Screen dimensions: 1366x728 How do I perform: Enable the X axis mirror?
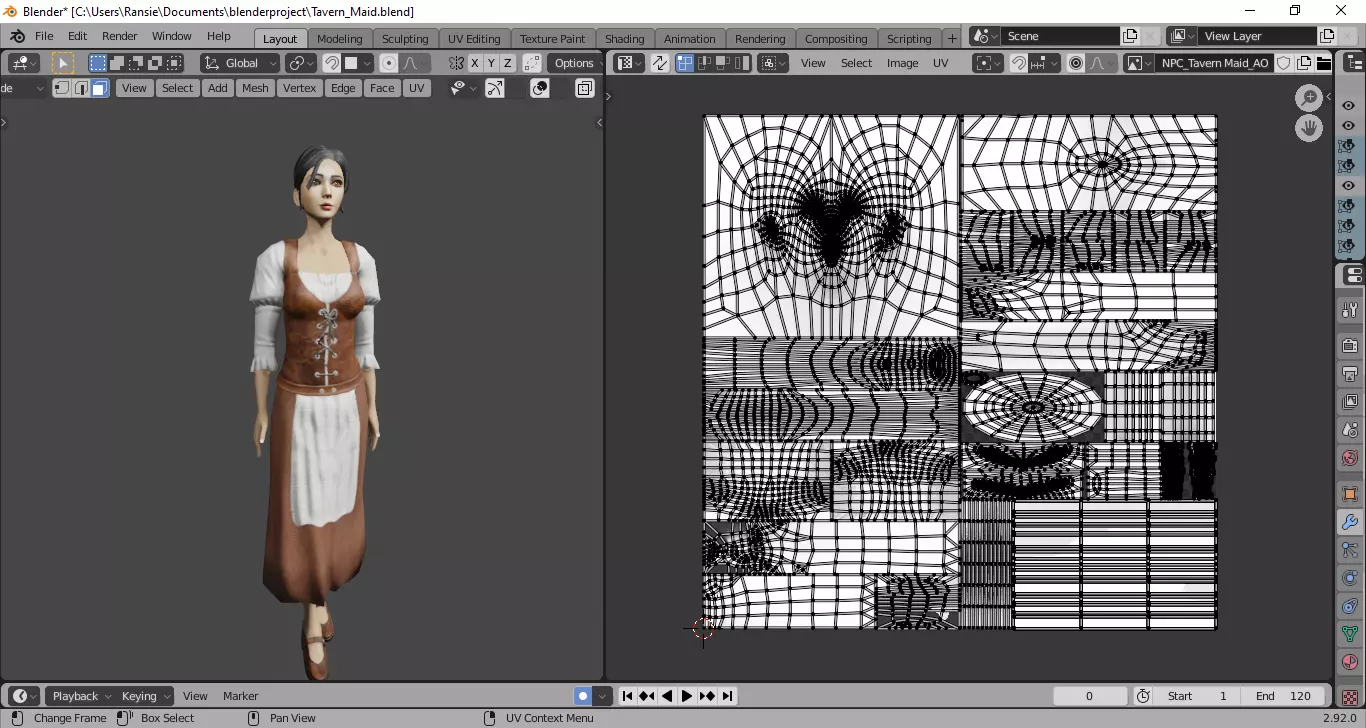pyautogui.click(x=475, y=63)
